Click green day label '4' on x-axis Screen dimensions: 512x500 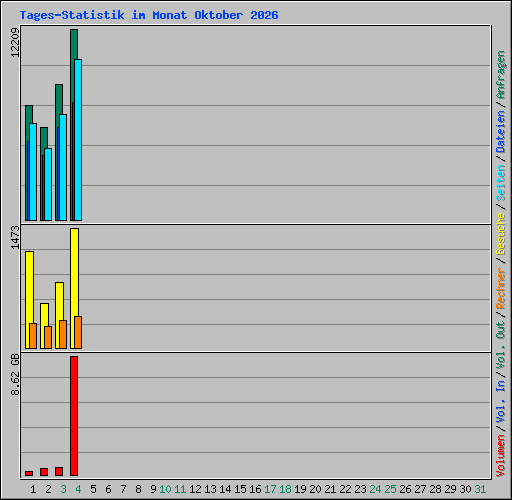78,489
